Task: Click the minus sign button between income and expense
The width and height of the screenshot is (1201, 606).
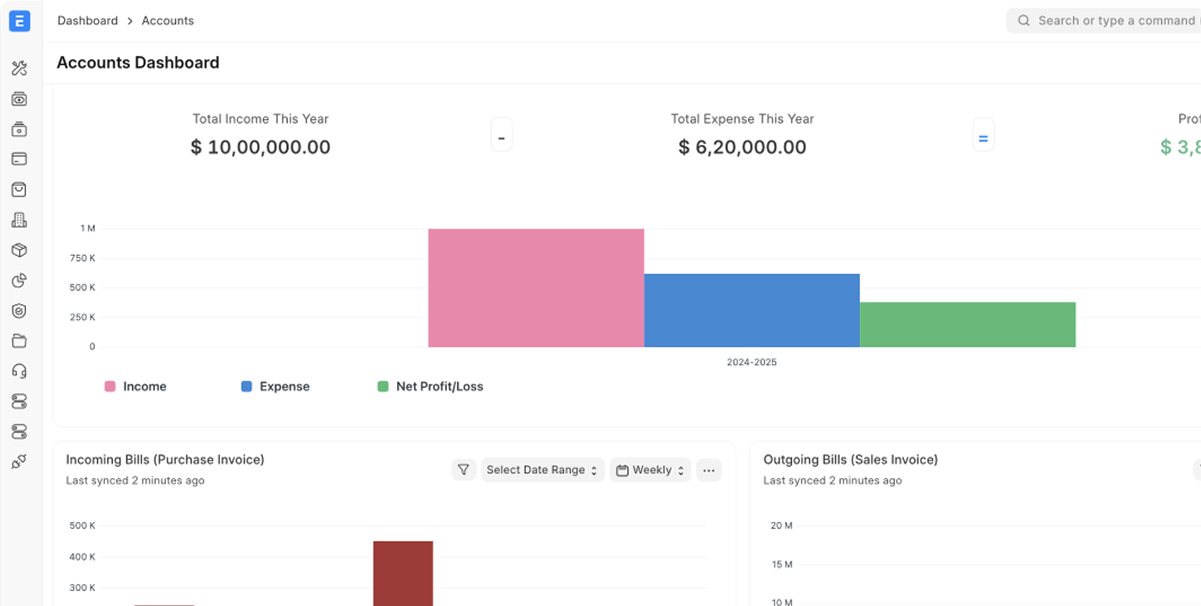Action: (502, 135)
